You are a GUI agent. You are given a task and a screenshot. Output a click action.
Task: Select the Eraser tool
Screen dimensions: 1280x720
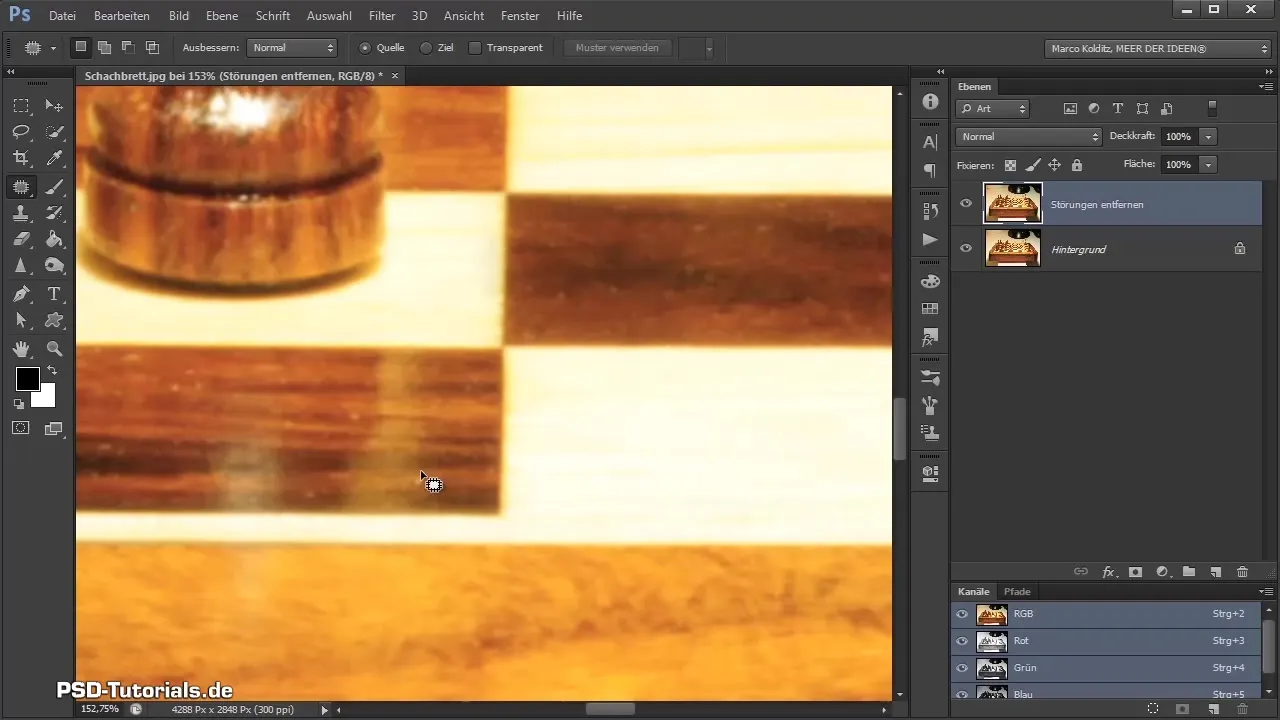21,239
